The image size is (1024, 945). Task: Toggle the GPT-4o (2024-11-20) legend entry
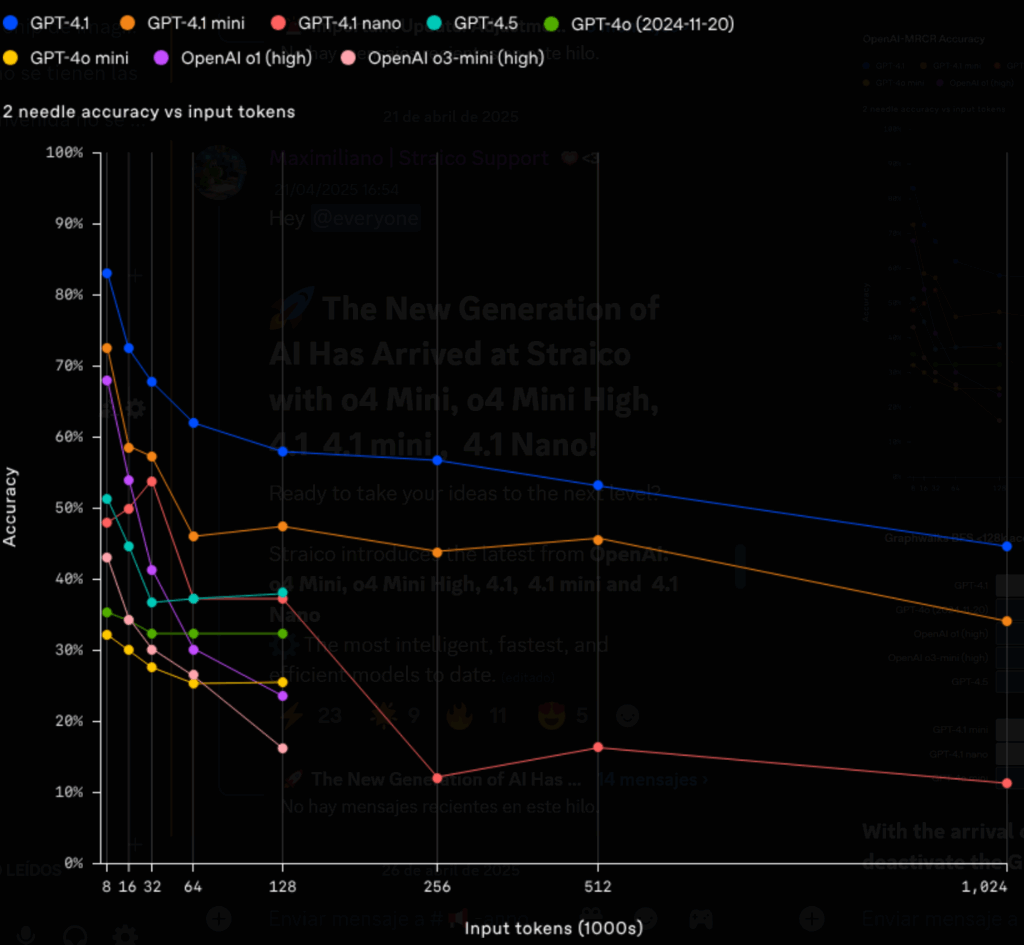[639, 24]
